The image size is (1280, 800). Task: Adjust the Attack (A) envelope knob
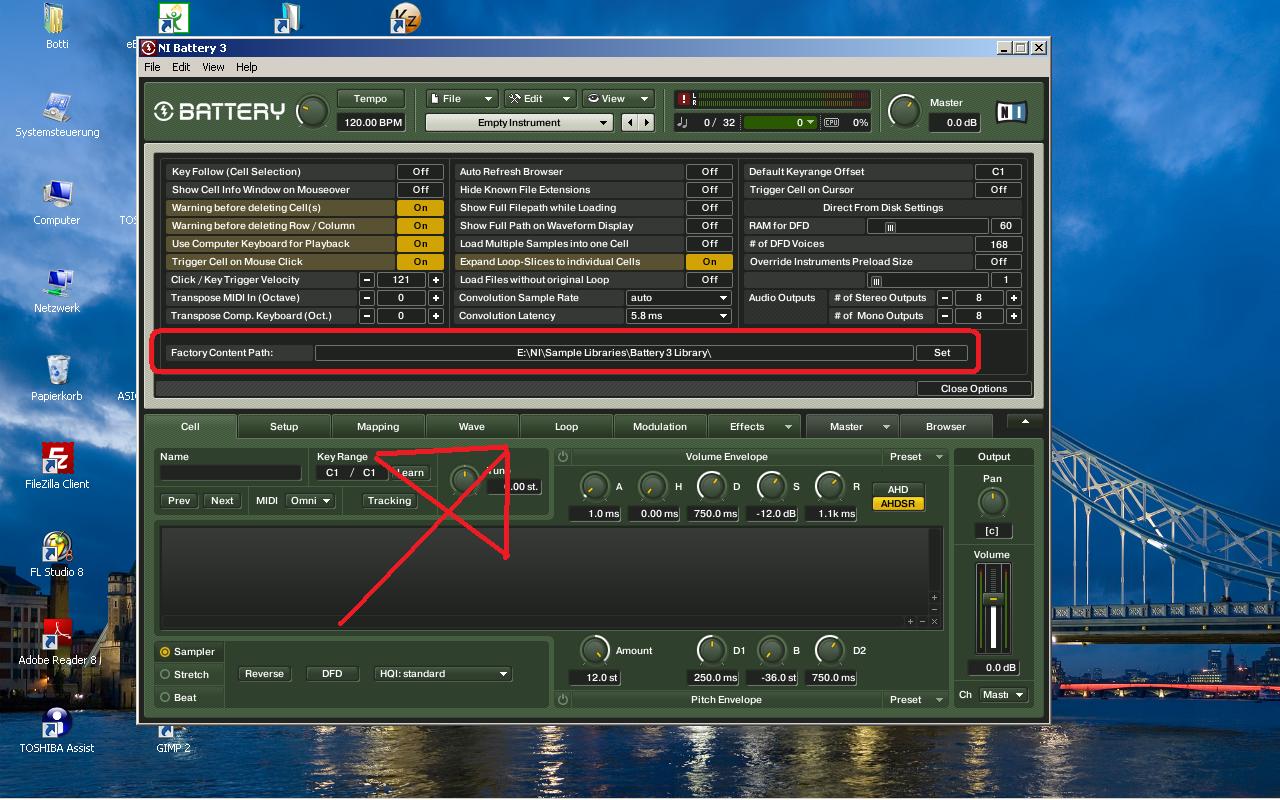click(x=594, y=487)
